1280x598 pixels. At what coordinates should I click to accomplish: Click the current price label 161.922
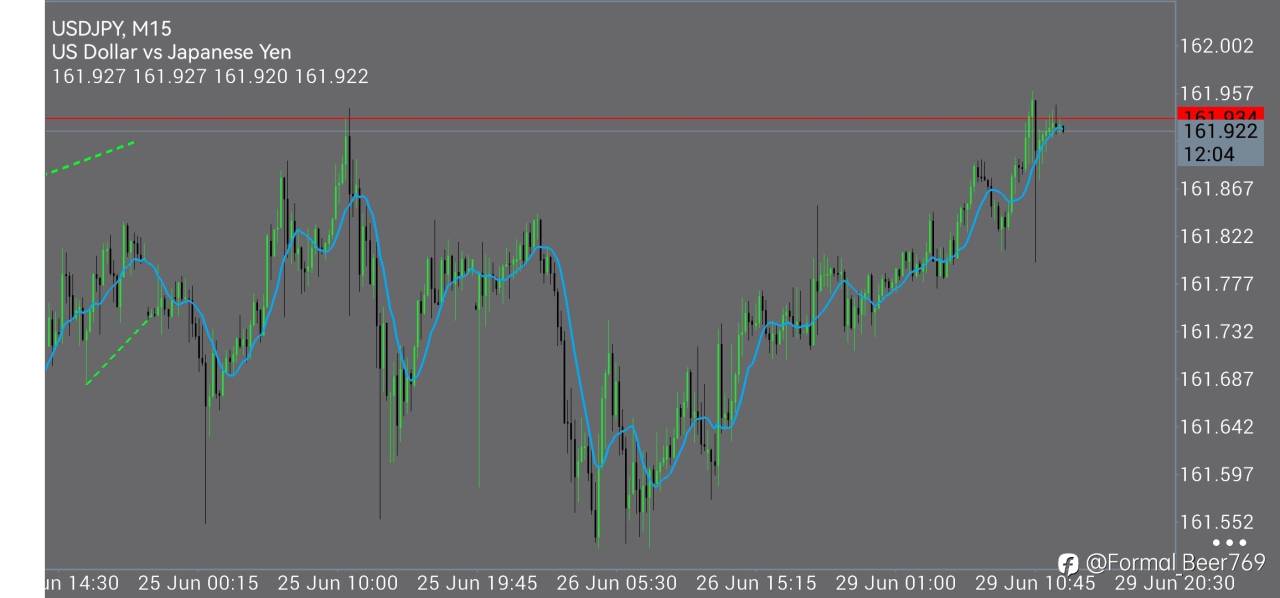pos(1220,131)
